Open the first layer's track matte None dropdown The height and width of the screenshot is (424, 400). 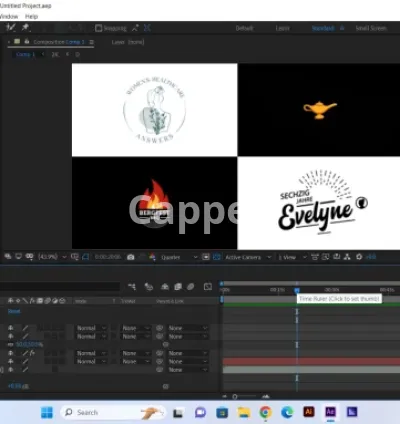point(136,328)
